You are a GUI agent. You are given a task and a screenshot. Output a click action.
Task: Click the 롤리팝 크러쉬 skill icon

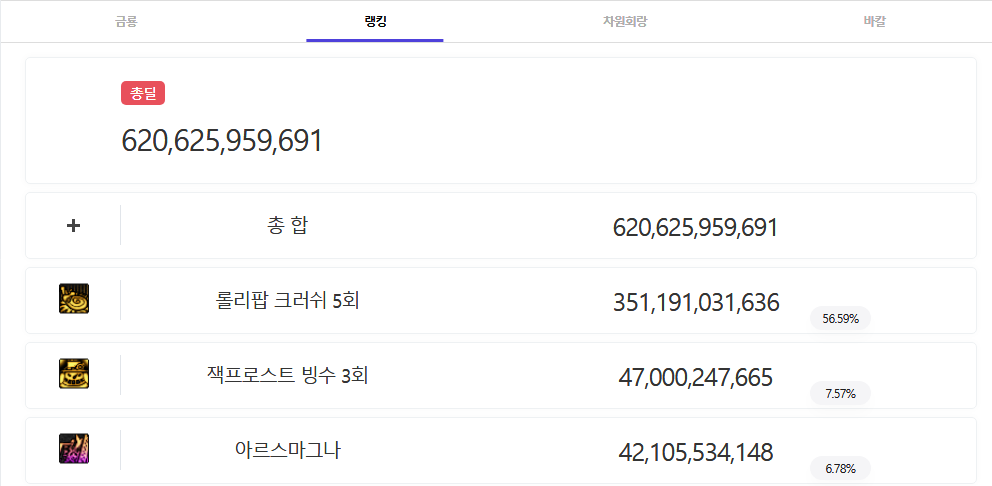point(74,299)
